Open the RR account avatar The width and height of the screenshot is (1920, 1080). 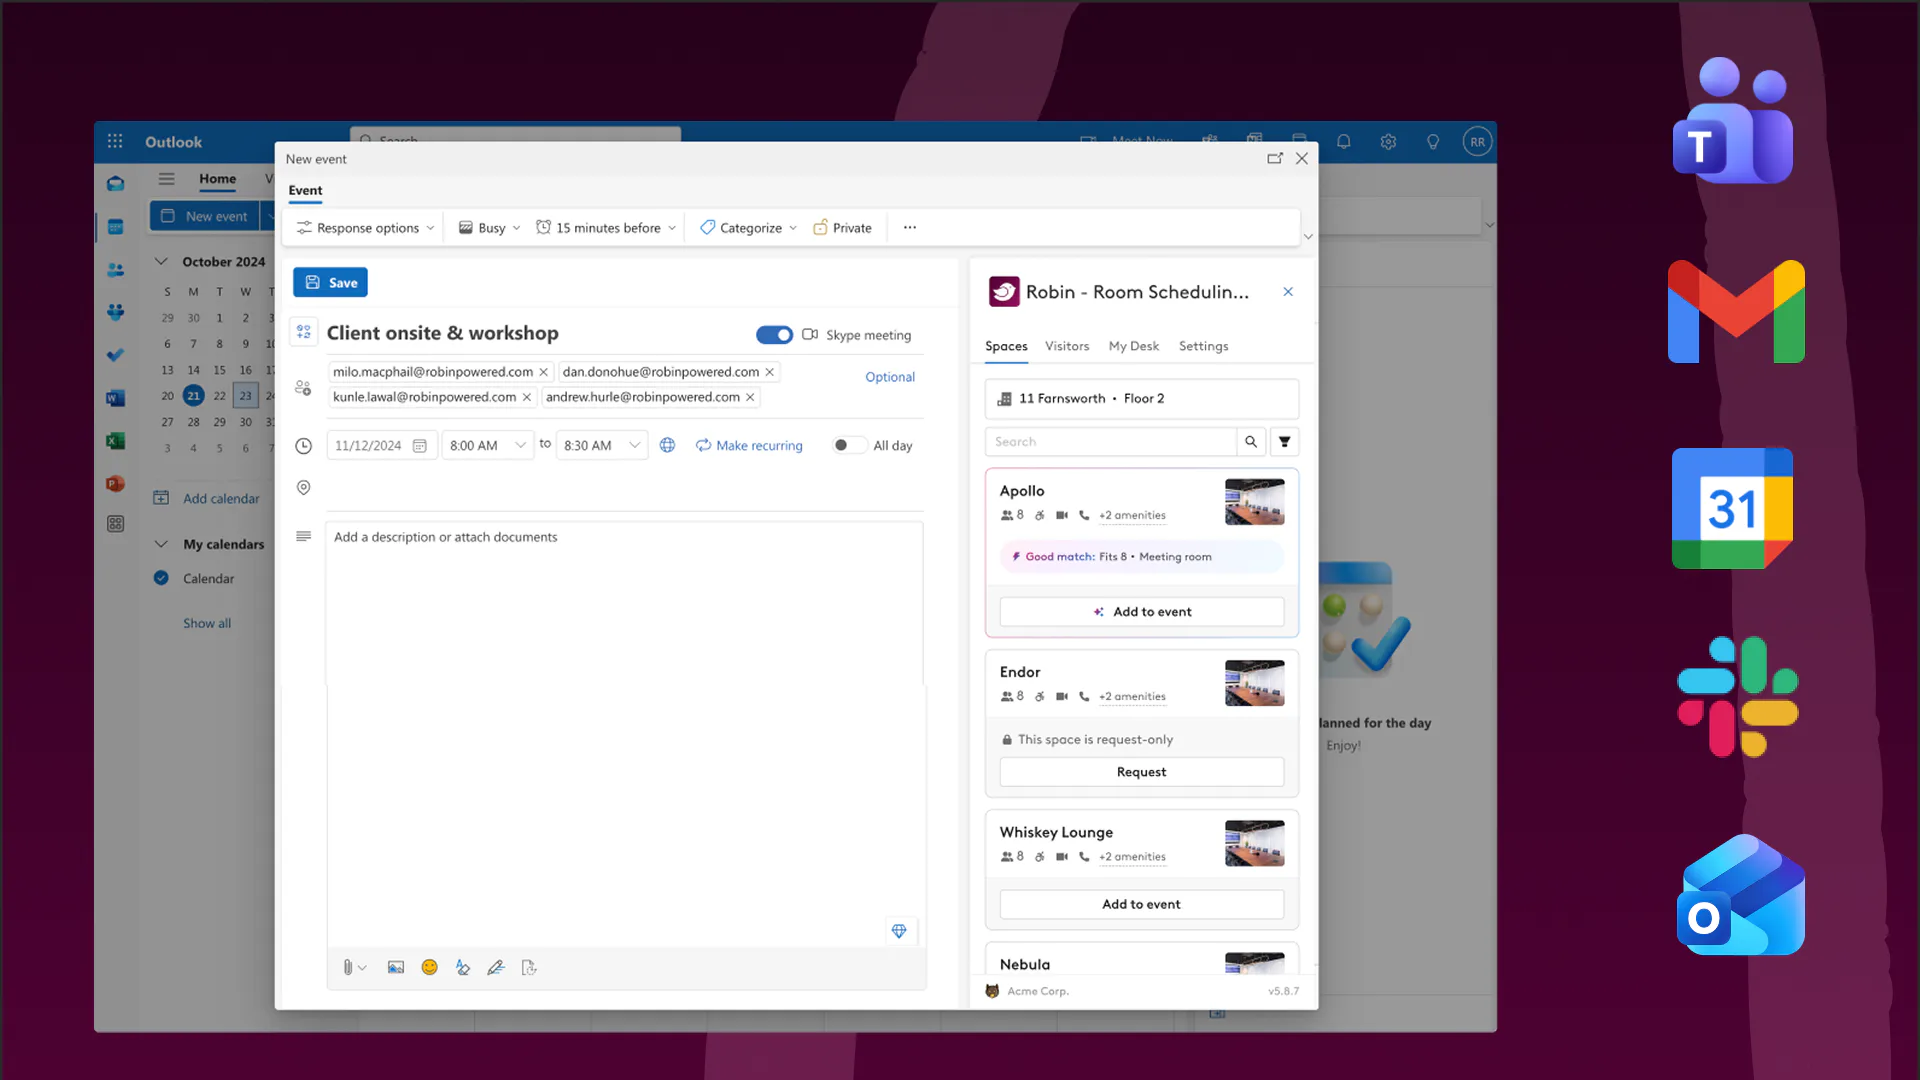click(1477, 142)
